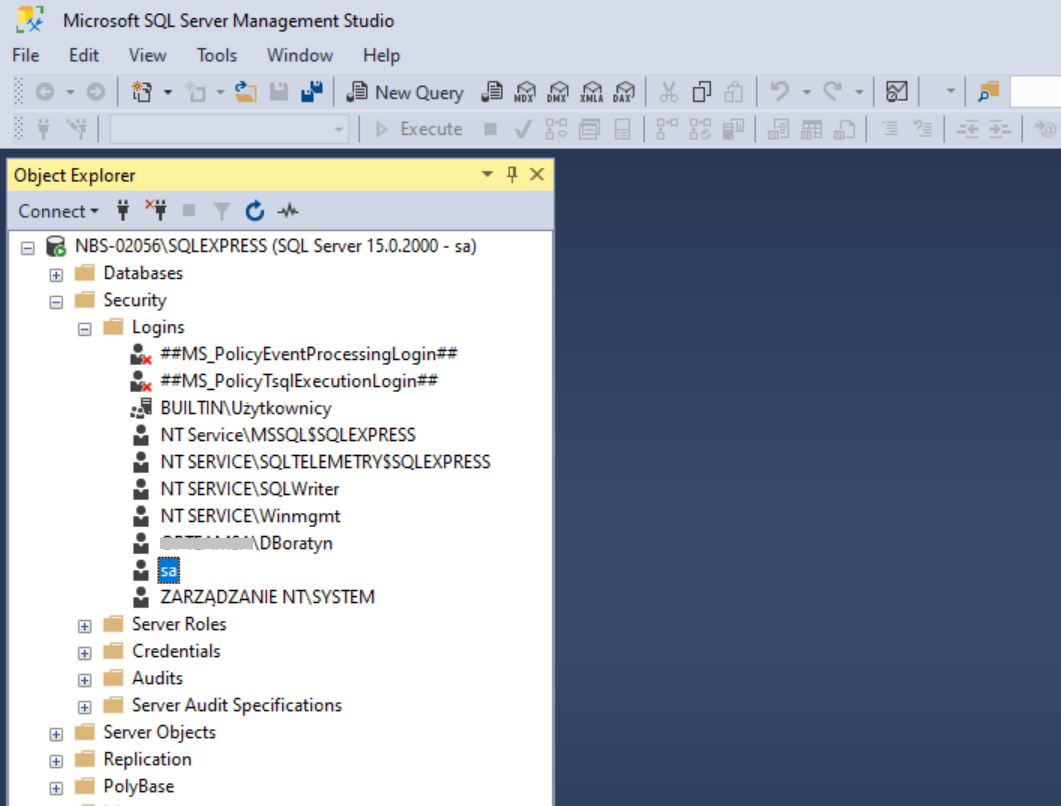Viewport: 1061px width, 806px height.
Task: Open the View menu
Action: pyautogui.click(x=147, y=55)
